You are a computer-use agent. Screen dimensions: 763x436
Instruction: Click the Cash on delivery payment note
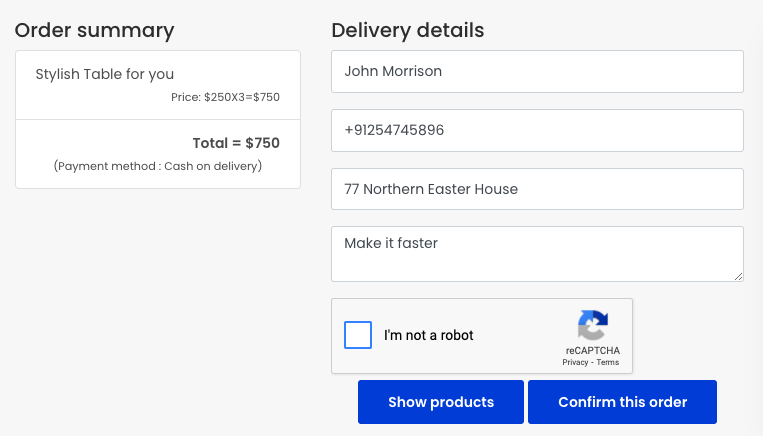158,166
